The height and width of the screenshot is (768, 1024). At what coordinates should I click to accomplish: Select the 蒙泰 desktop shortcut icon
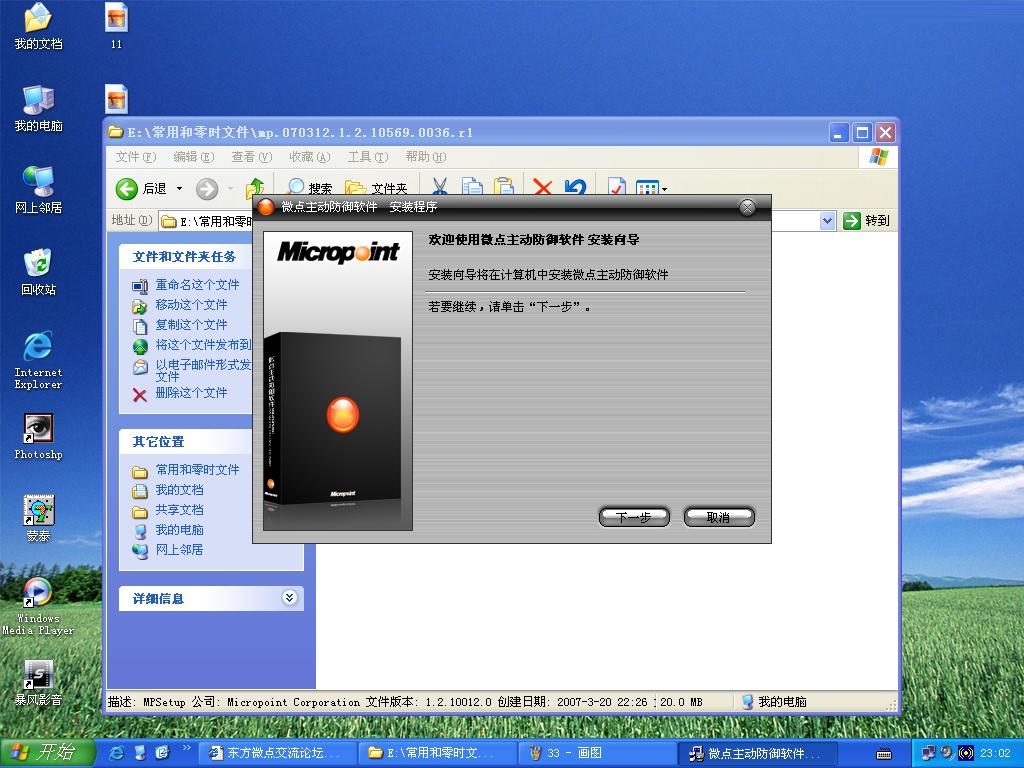[39, 519]
